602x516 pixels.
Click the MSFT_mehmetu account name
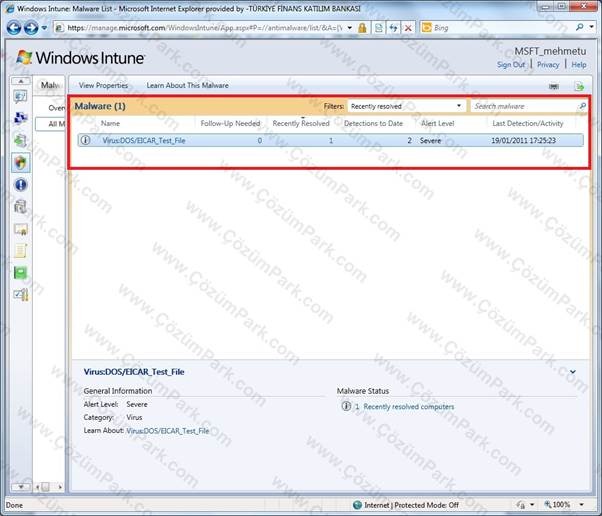point(550,51)
